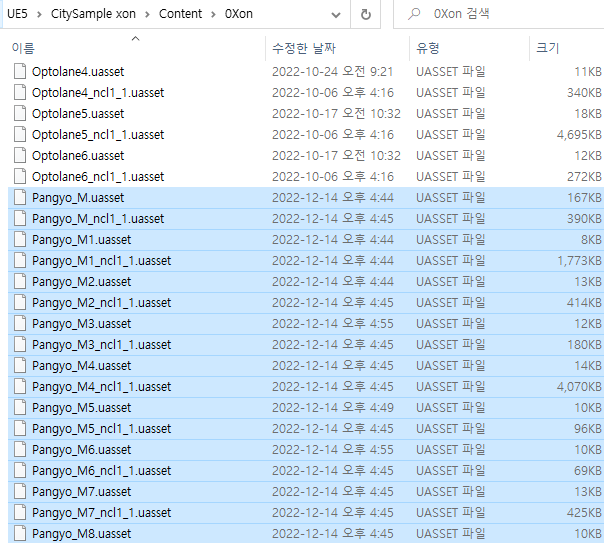Select file name Pangyo_M4_ncl1_1.uasset
Screen dimensions: 604x543
pos(101,386)
